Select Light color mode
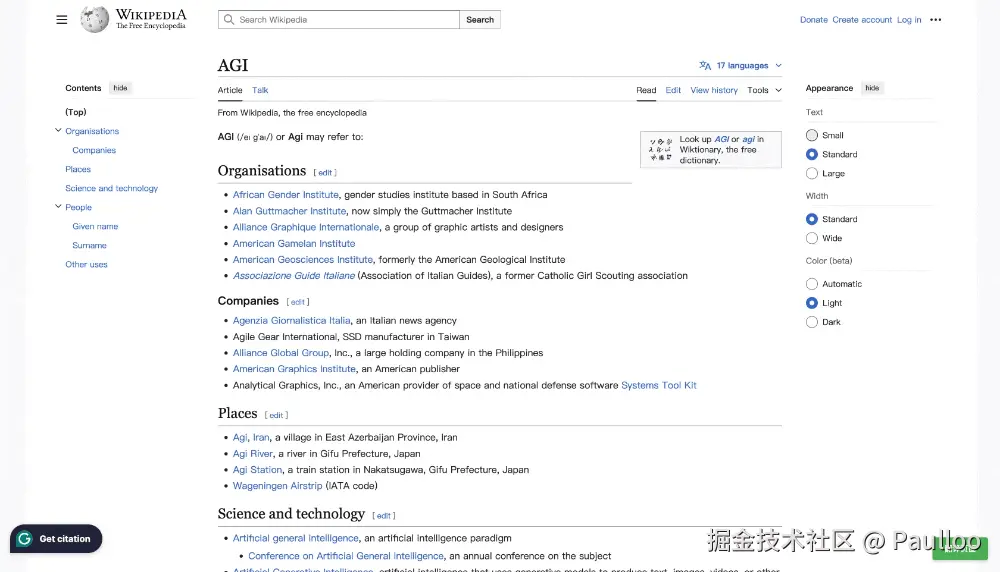1000x572 pixels. (811, 303)
